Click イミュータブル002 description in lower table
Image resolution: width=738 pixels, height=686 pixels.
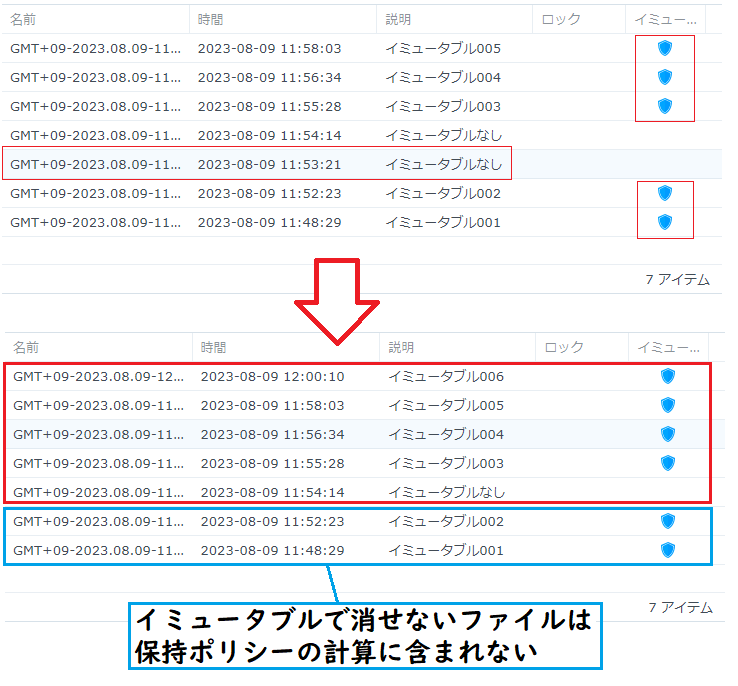[x=446, y=521]
